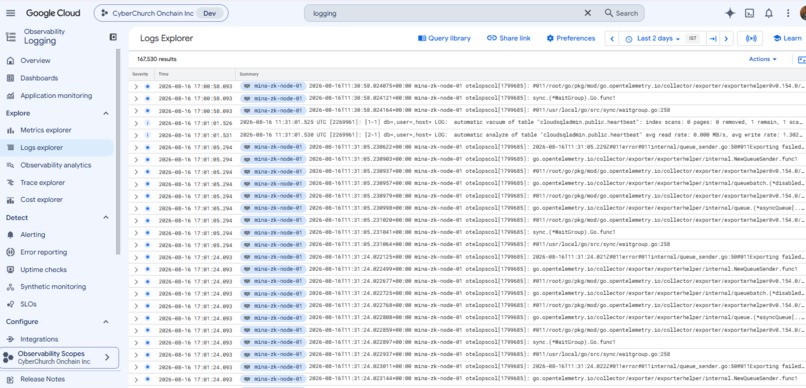806x388 pixels.
Task: Collapse the Observability sidebar with the panel icon
Action: tap(113, 36)
